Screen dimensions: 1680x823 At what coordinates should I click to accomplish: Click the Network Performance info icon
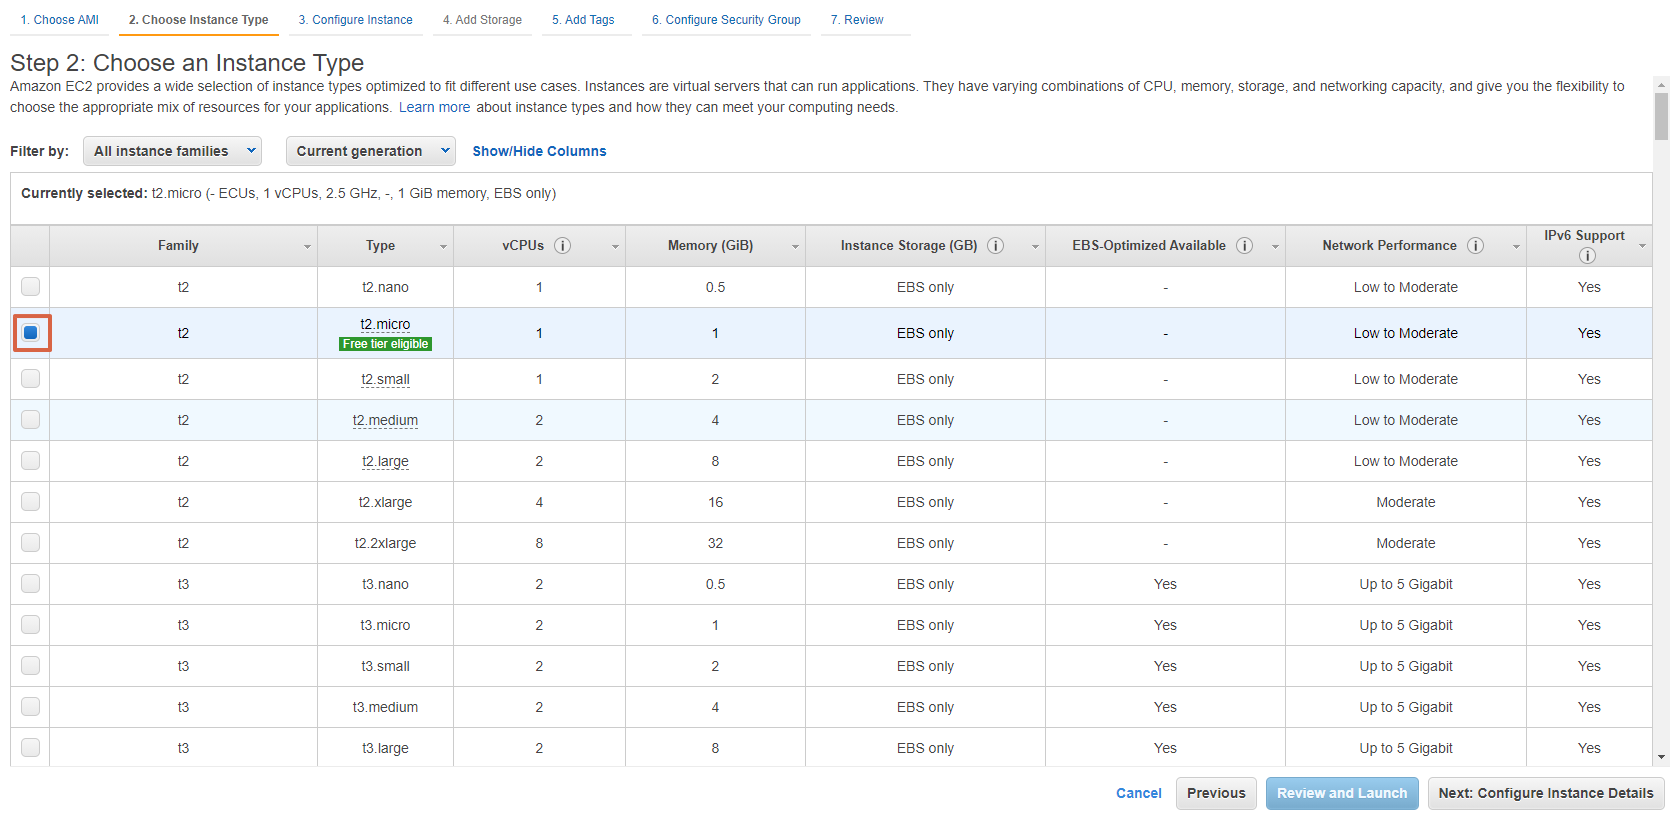[1476, 246]
